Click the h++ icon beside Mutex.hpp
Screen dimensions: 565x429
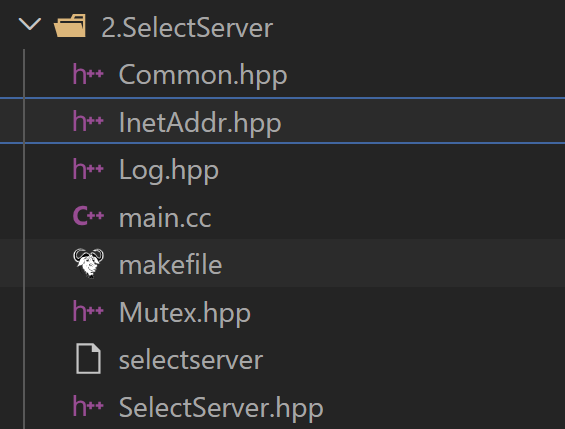point(88,312)
